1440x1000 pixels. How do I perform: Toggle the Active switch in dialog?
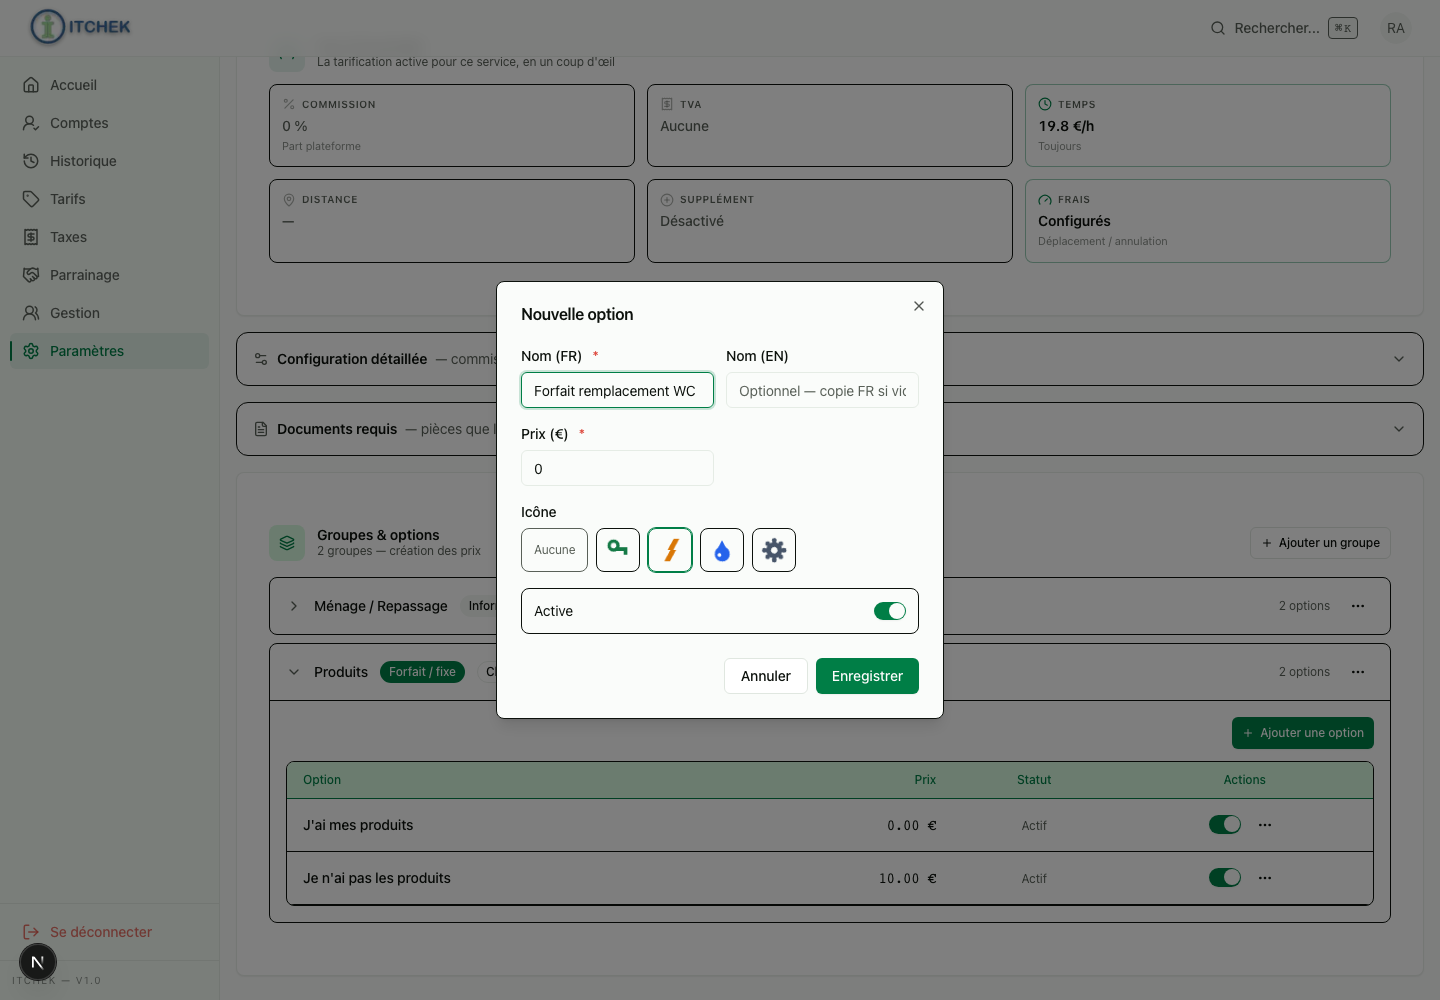[x=890, y=611]
